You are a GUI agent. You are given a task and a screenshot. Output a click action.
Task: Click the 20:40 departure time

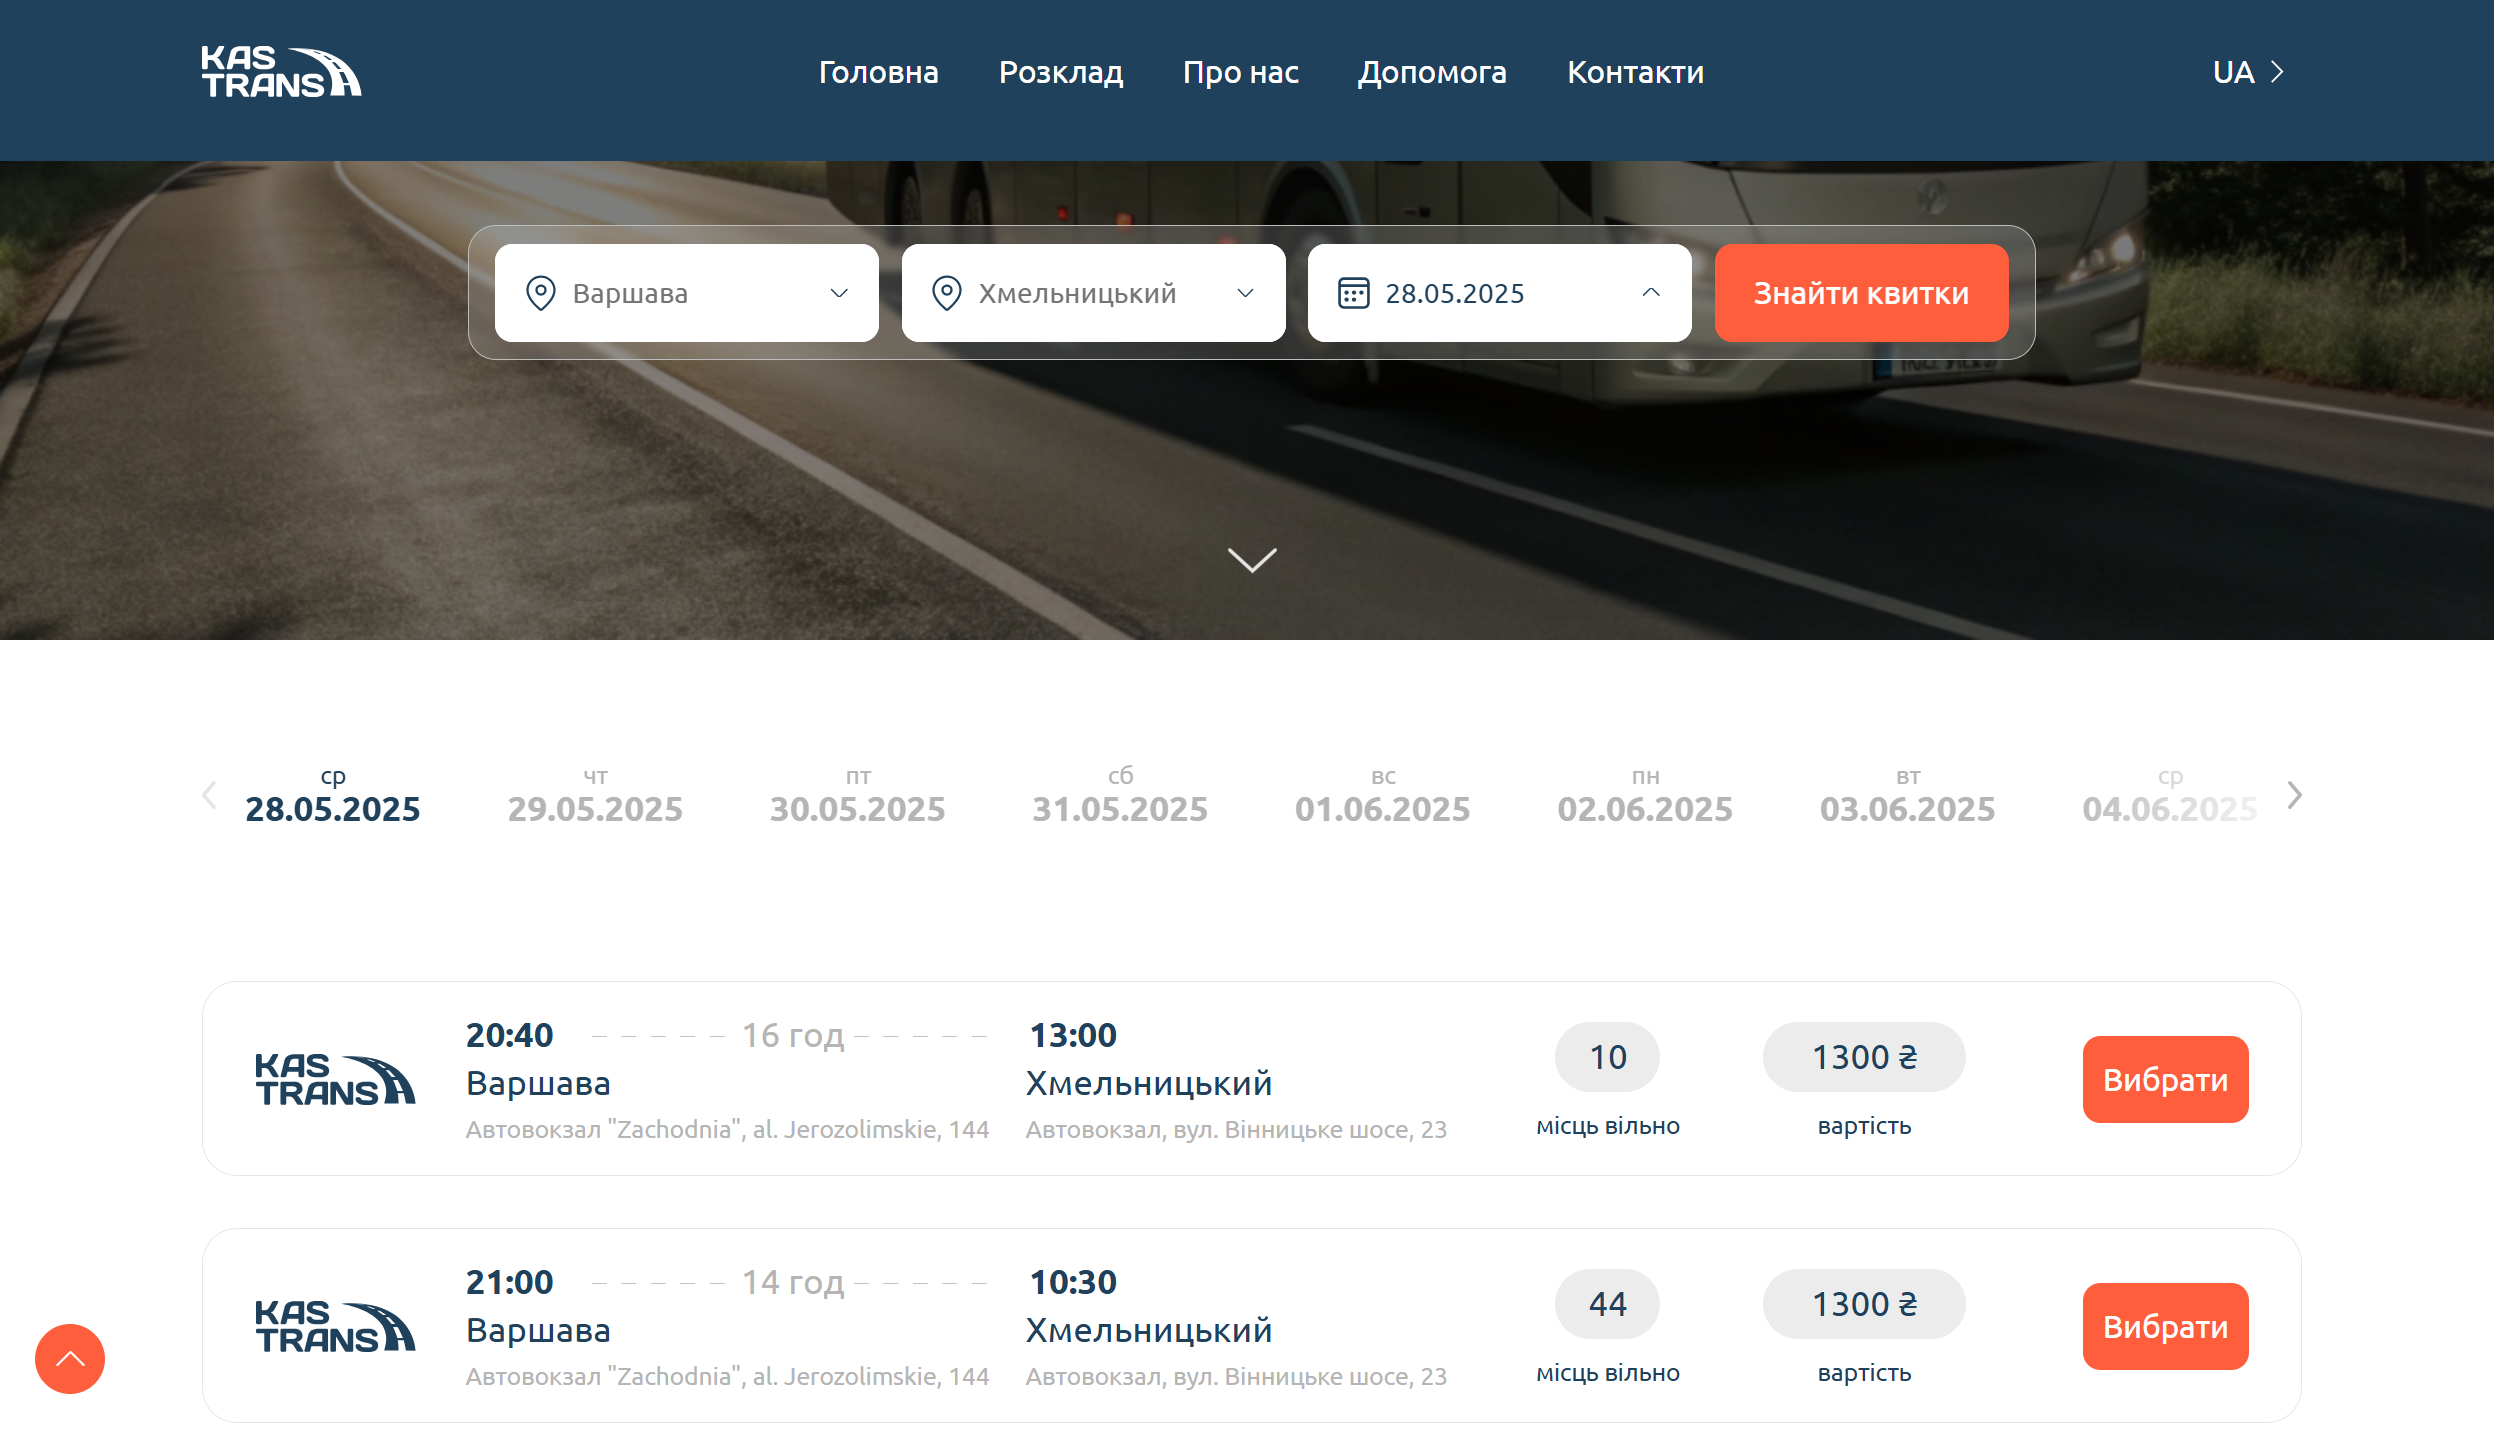pyautogui.click(x=509, y=1035)
